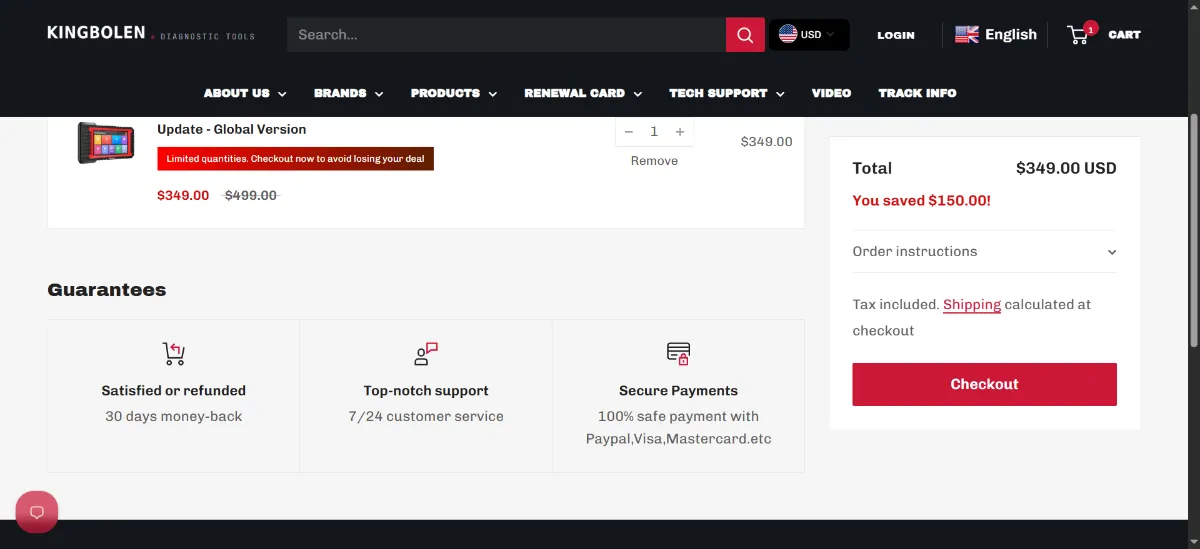Click the Guarantees heading

(x=107, y=290)
